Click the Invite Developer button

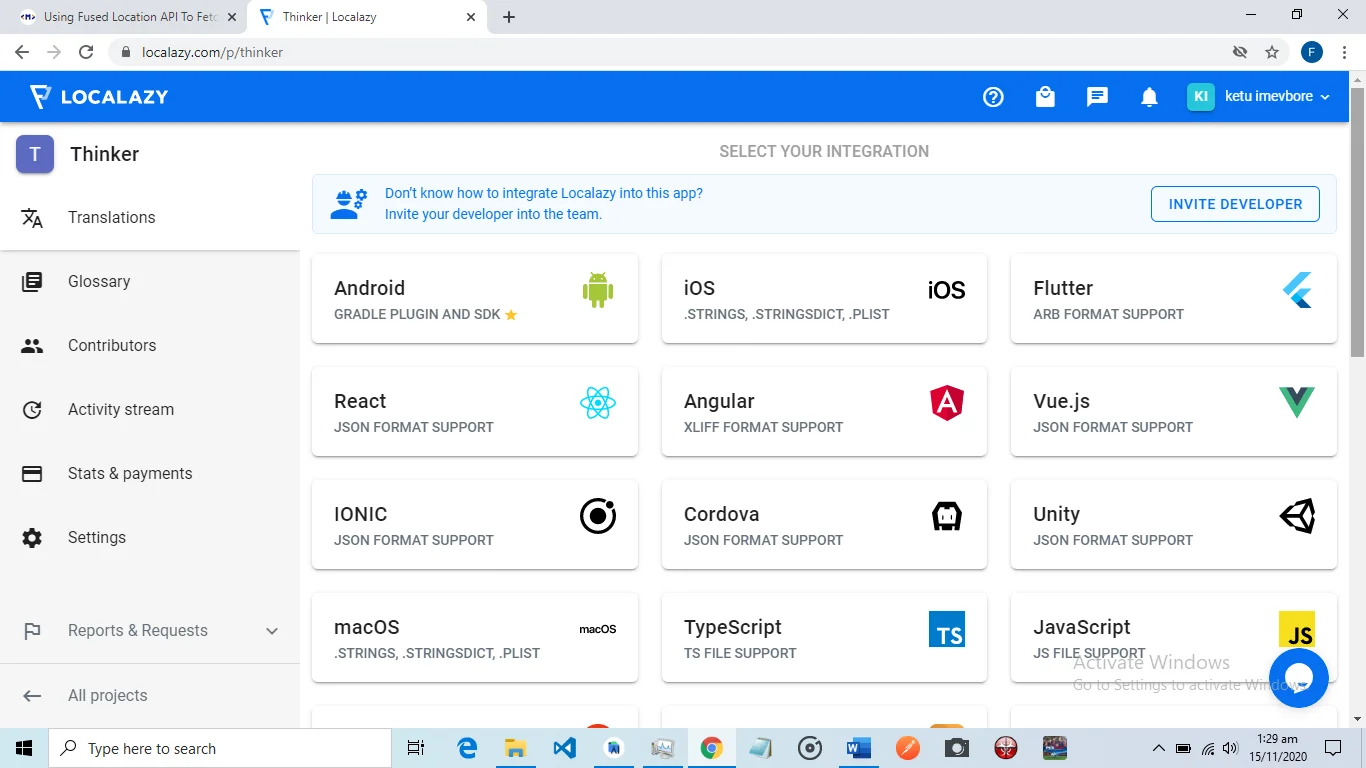tap(1235, 204)
